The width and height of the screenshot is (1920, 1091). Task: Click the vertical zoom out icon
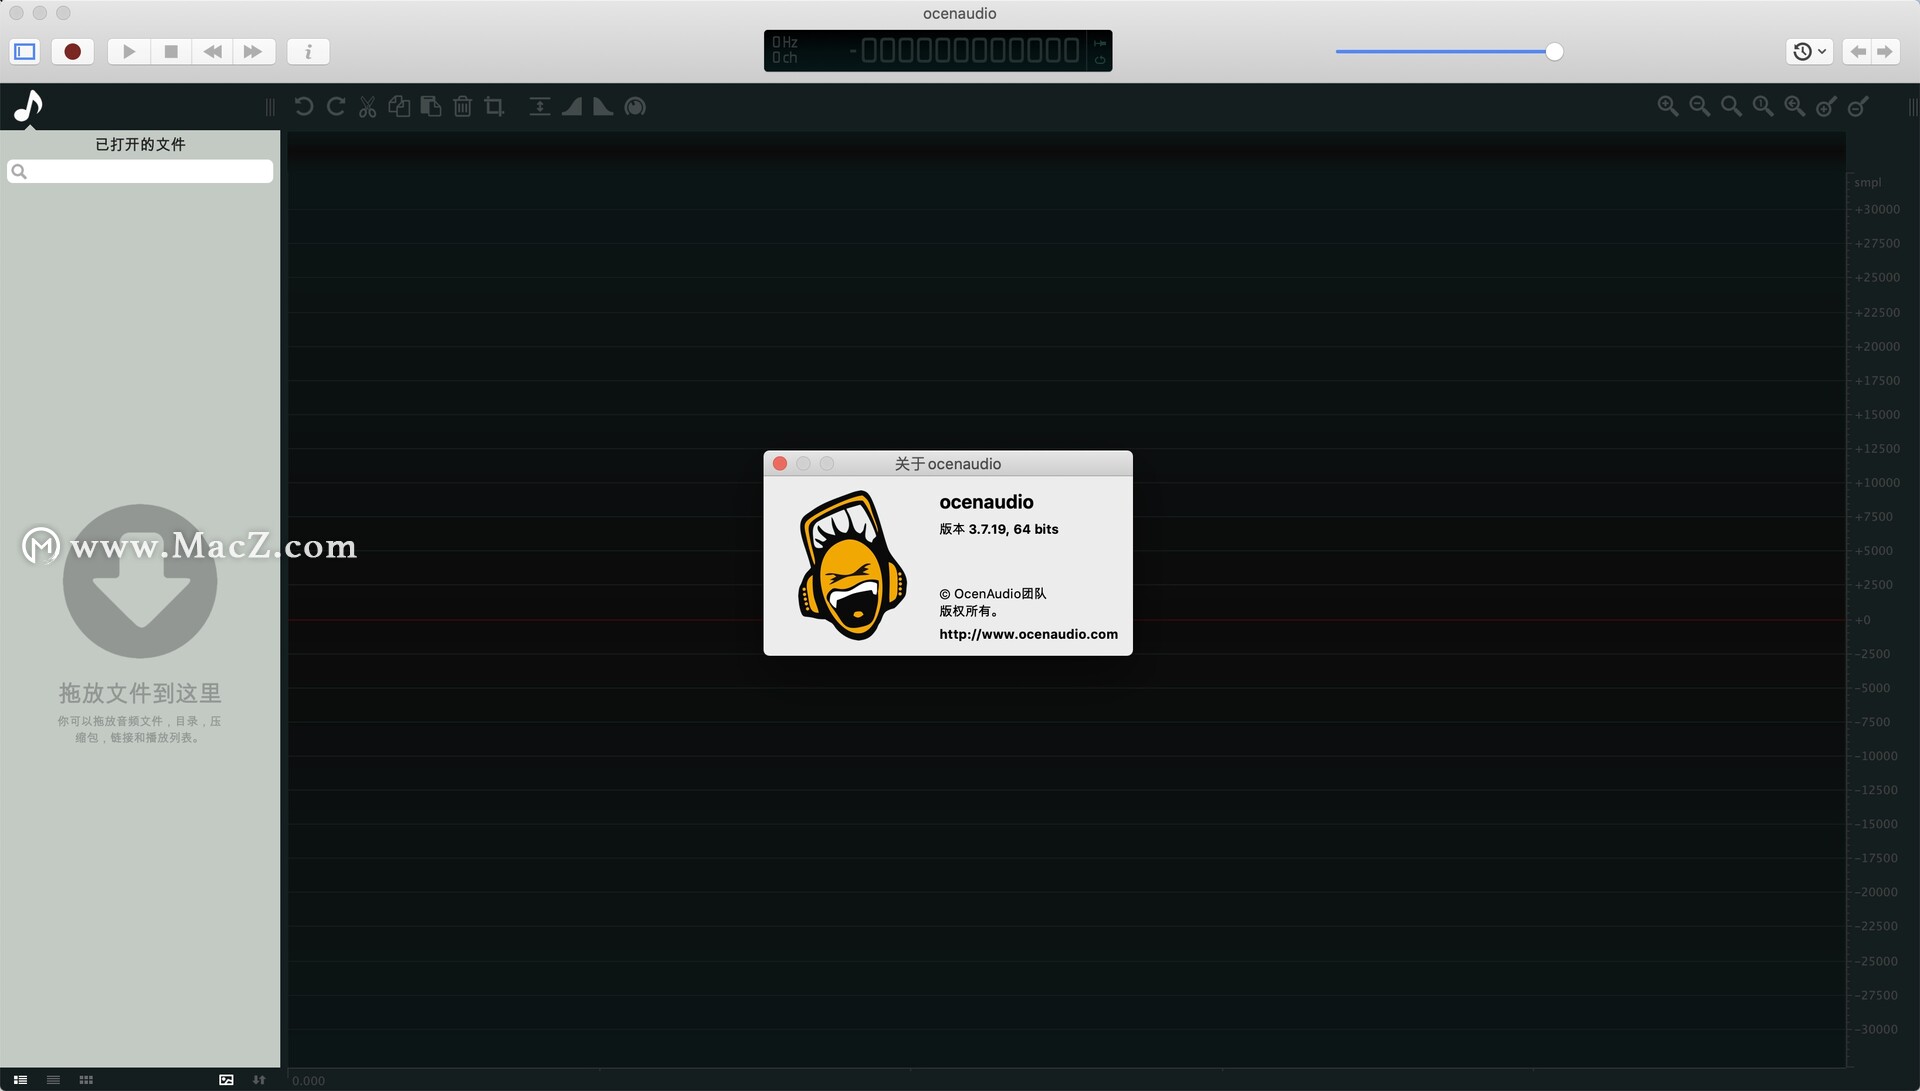click(x=1859, y=106)
